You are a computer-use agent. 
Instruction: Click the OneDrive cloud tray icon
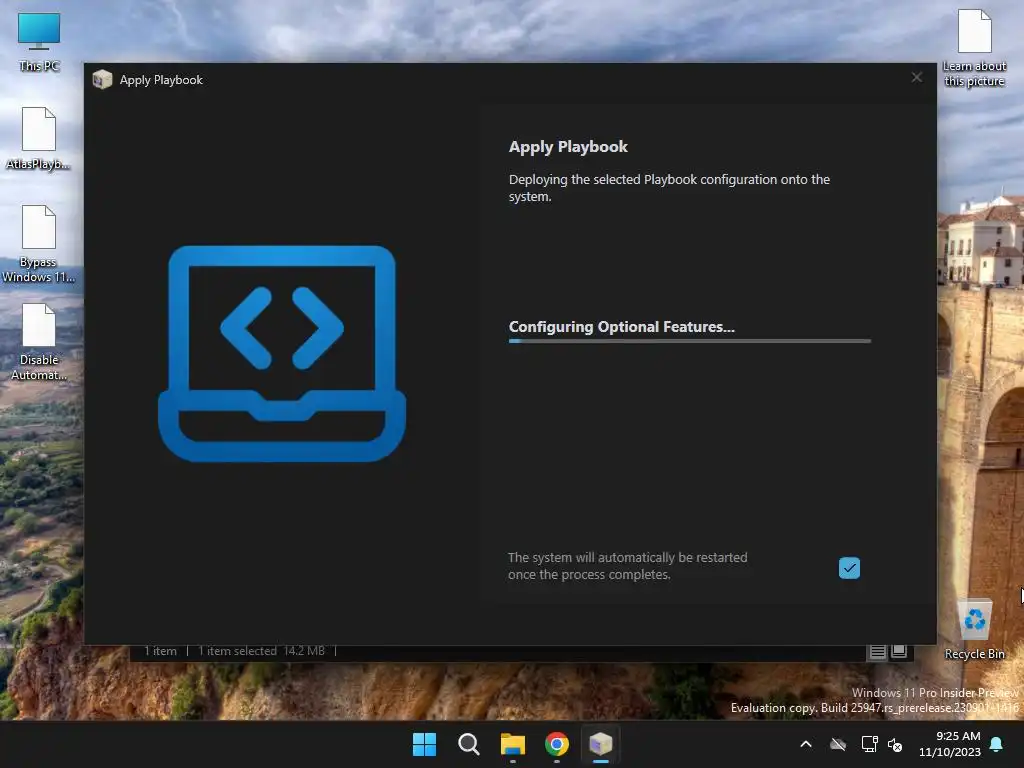pos(838,744)
